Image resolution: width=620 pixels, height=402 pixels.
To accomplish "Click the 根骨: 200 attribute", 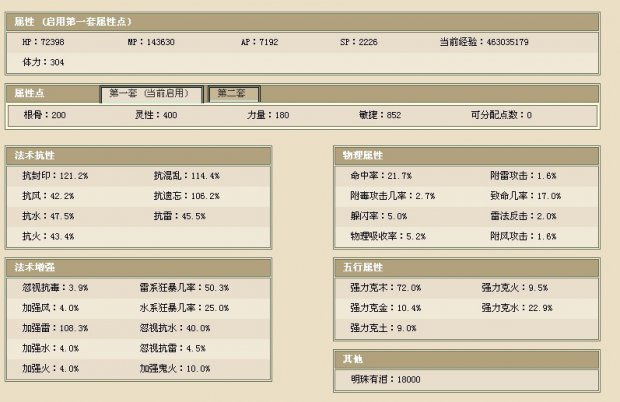I will click(44, 115).
